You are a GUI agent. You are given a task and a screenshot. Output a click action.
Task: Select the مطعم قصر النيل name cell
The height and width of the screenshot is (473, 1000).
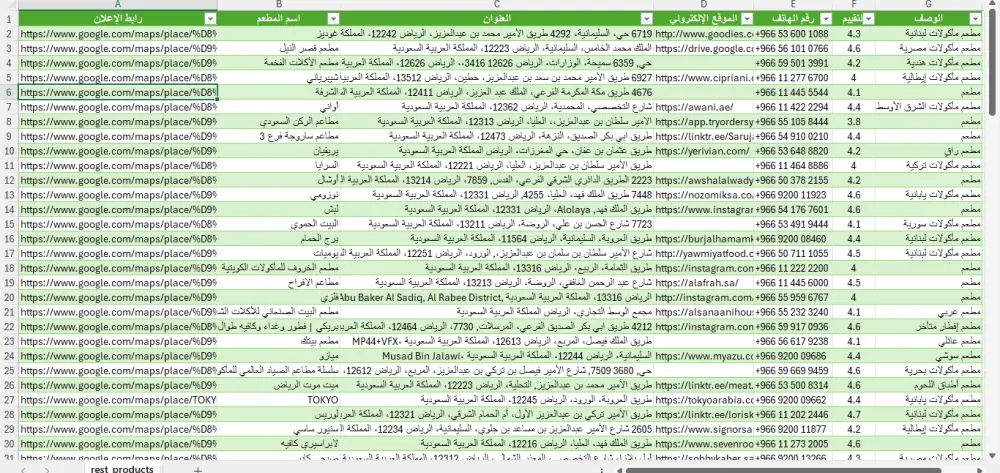[279, 48]
